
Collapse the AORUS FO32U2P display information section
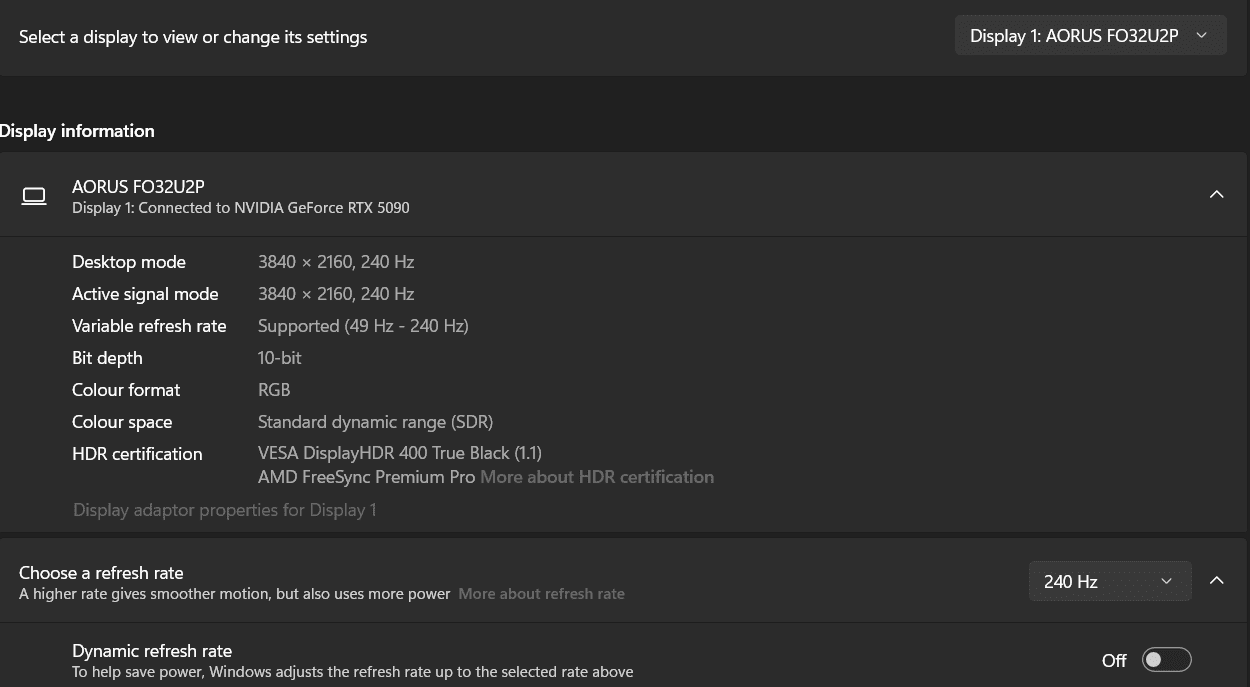[x=1216, y=194]
